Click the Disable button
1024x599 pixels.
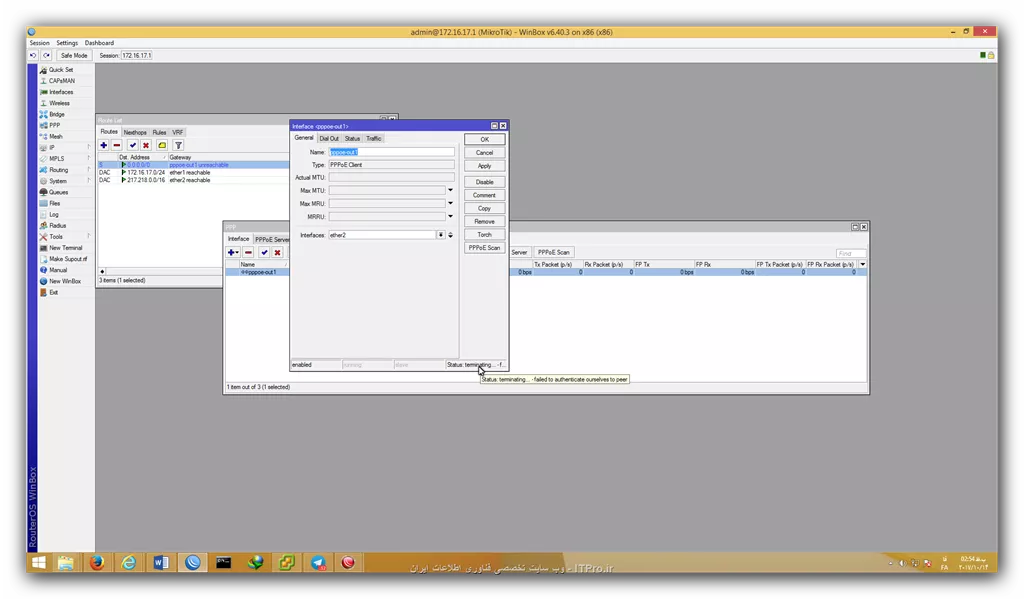(485, 182)
